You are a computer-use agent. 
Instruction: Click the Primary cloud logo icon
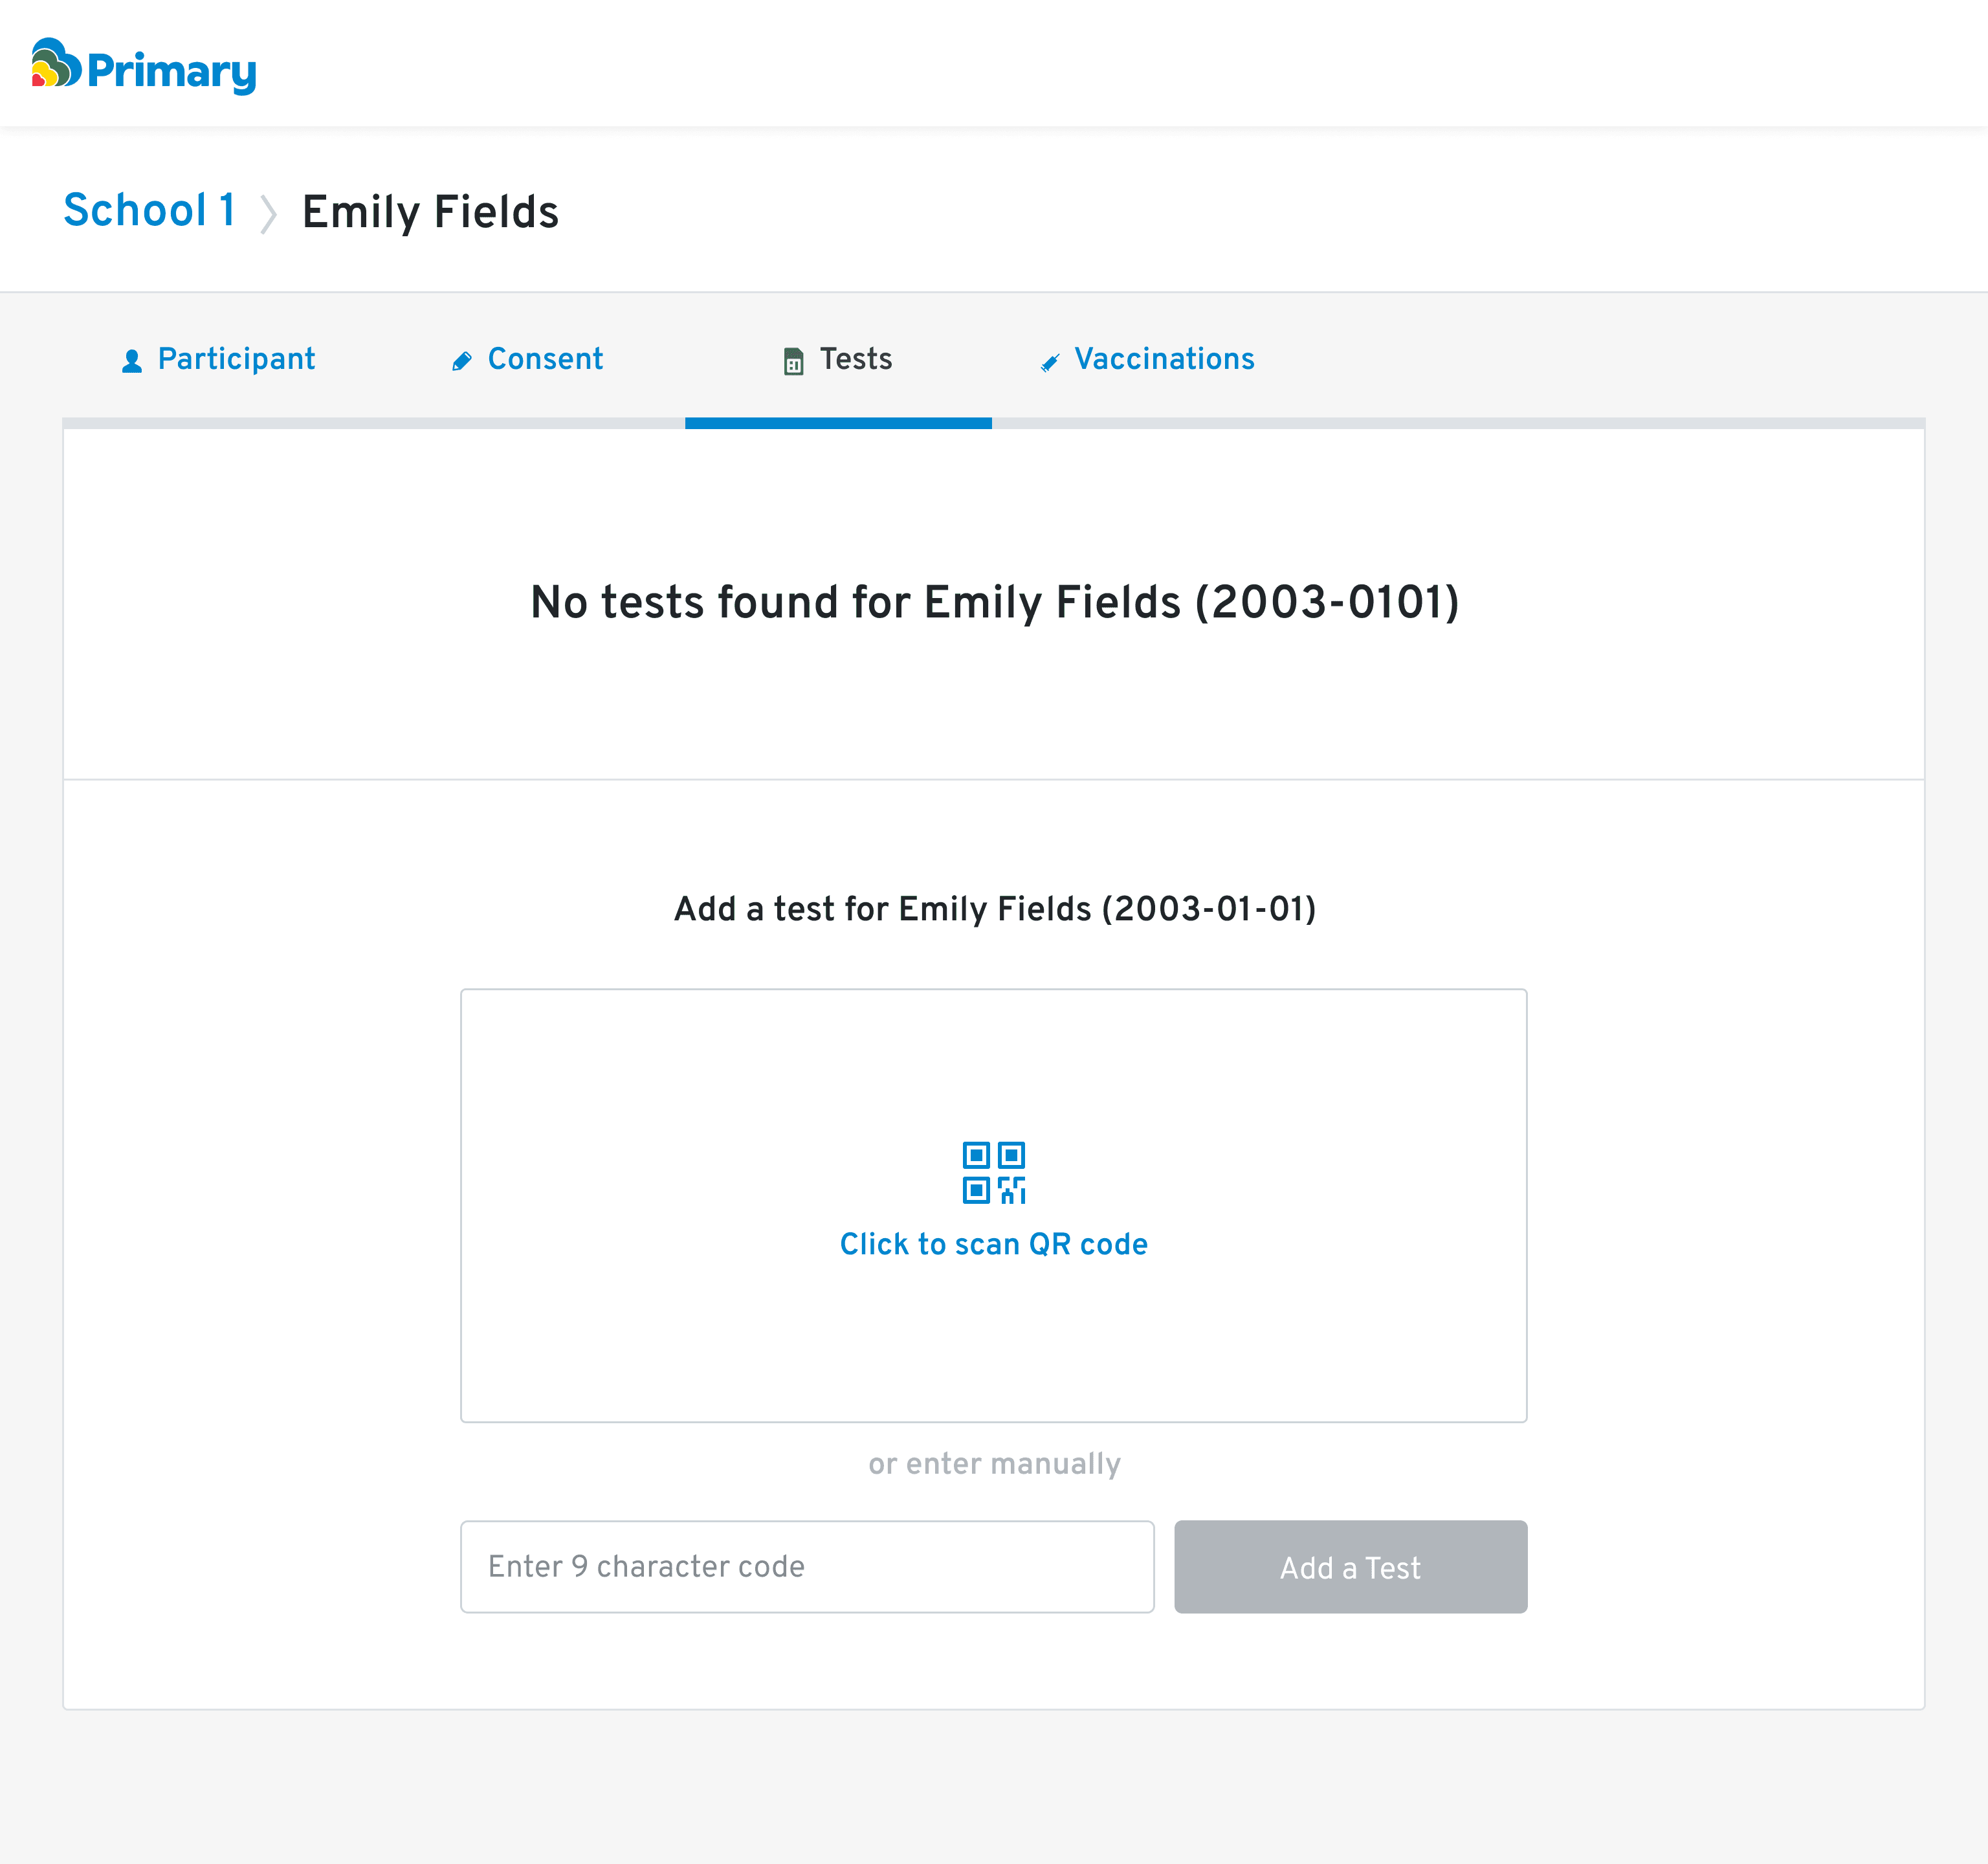(55, 64)
